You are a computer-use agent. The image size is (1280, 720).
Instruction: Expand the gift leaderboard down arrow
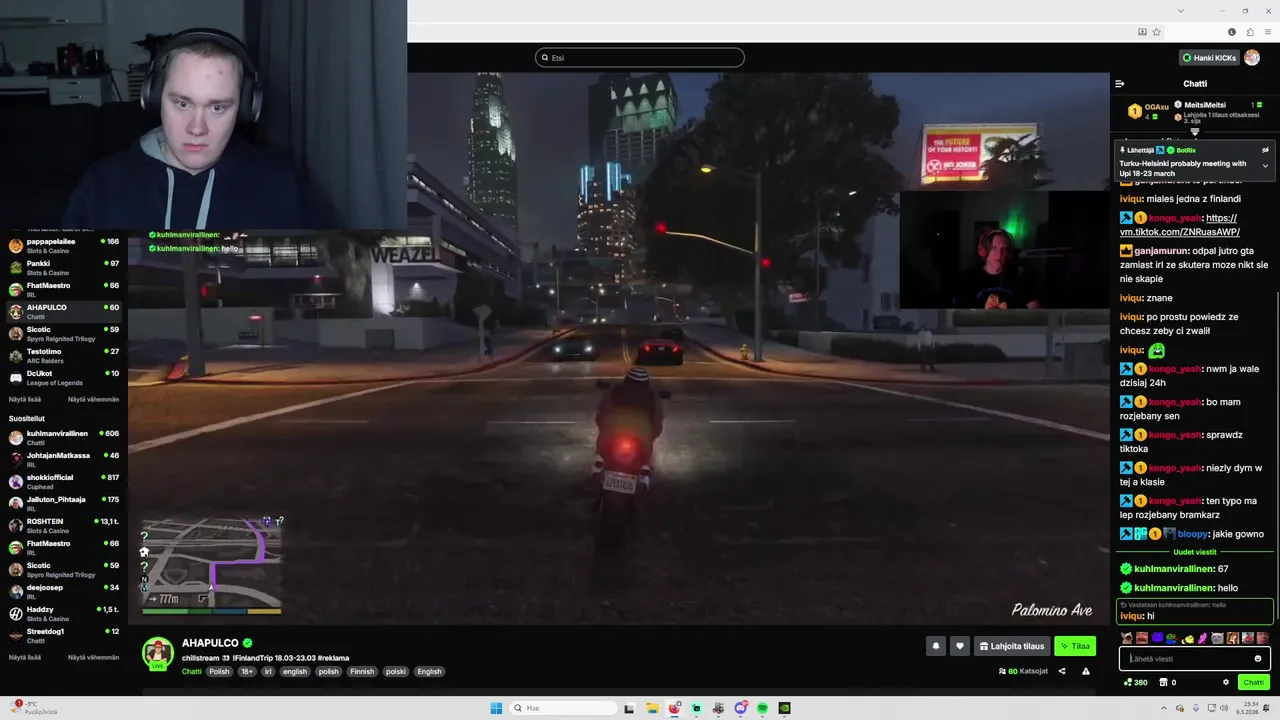1194,132
